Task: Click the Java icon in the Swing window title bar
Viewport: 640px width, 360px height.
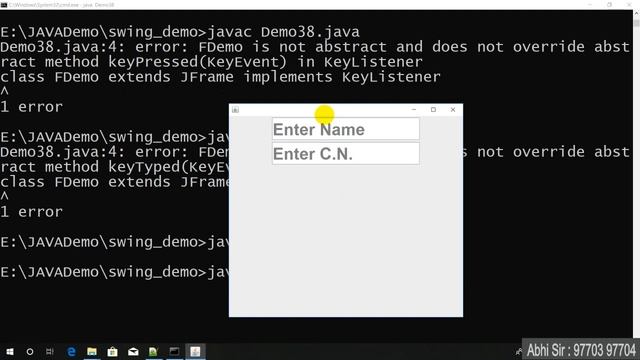Action: [x=236, y=109]
